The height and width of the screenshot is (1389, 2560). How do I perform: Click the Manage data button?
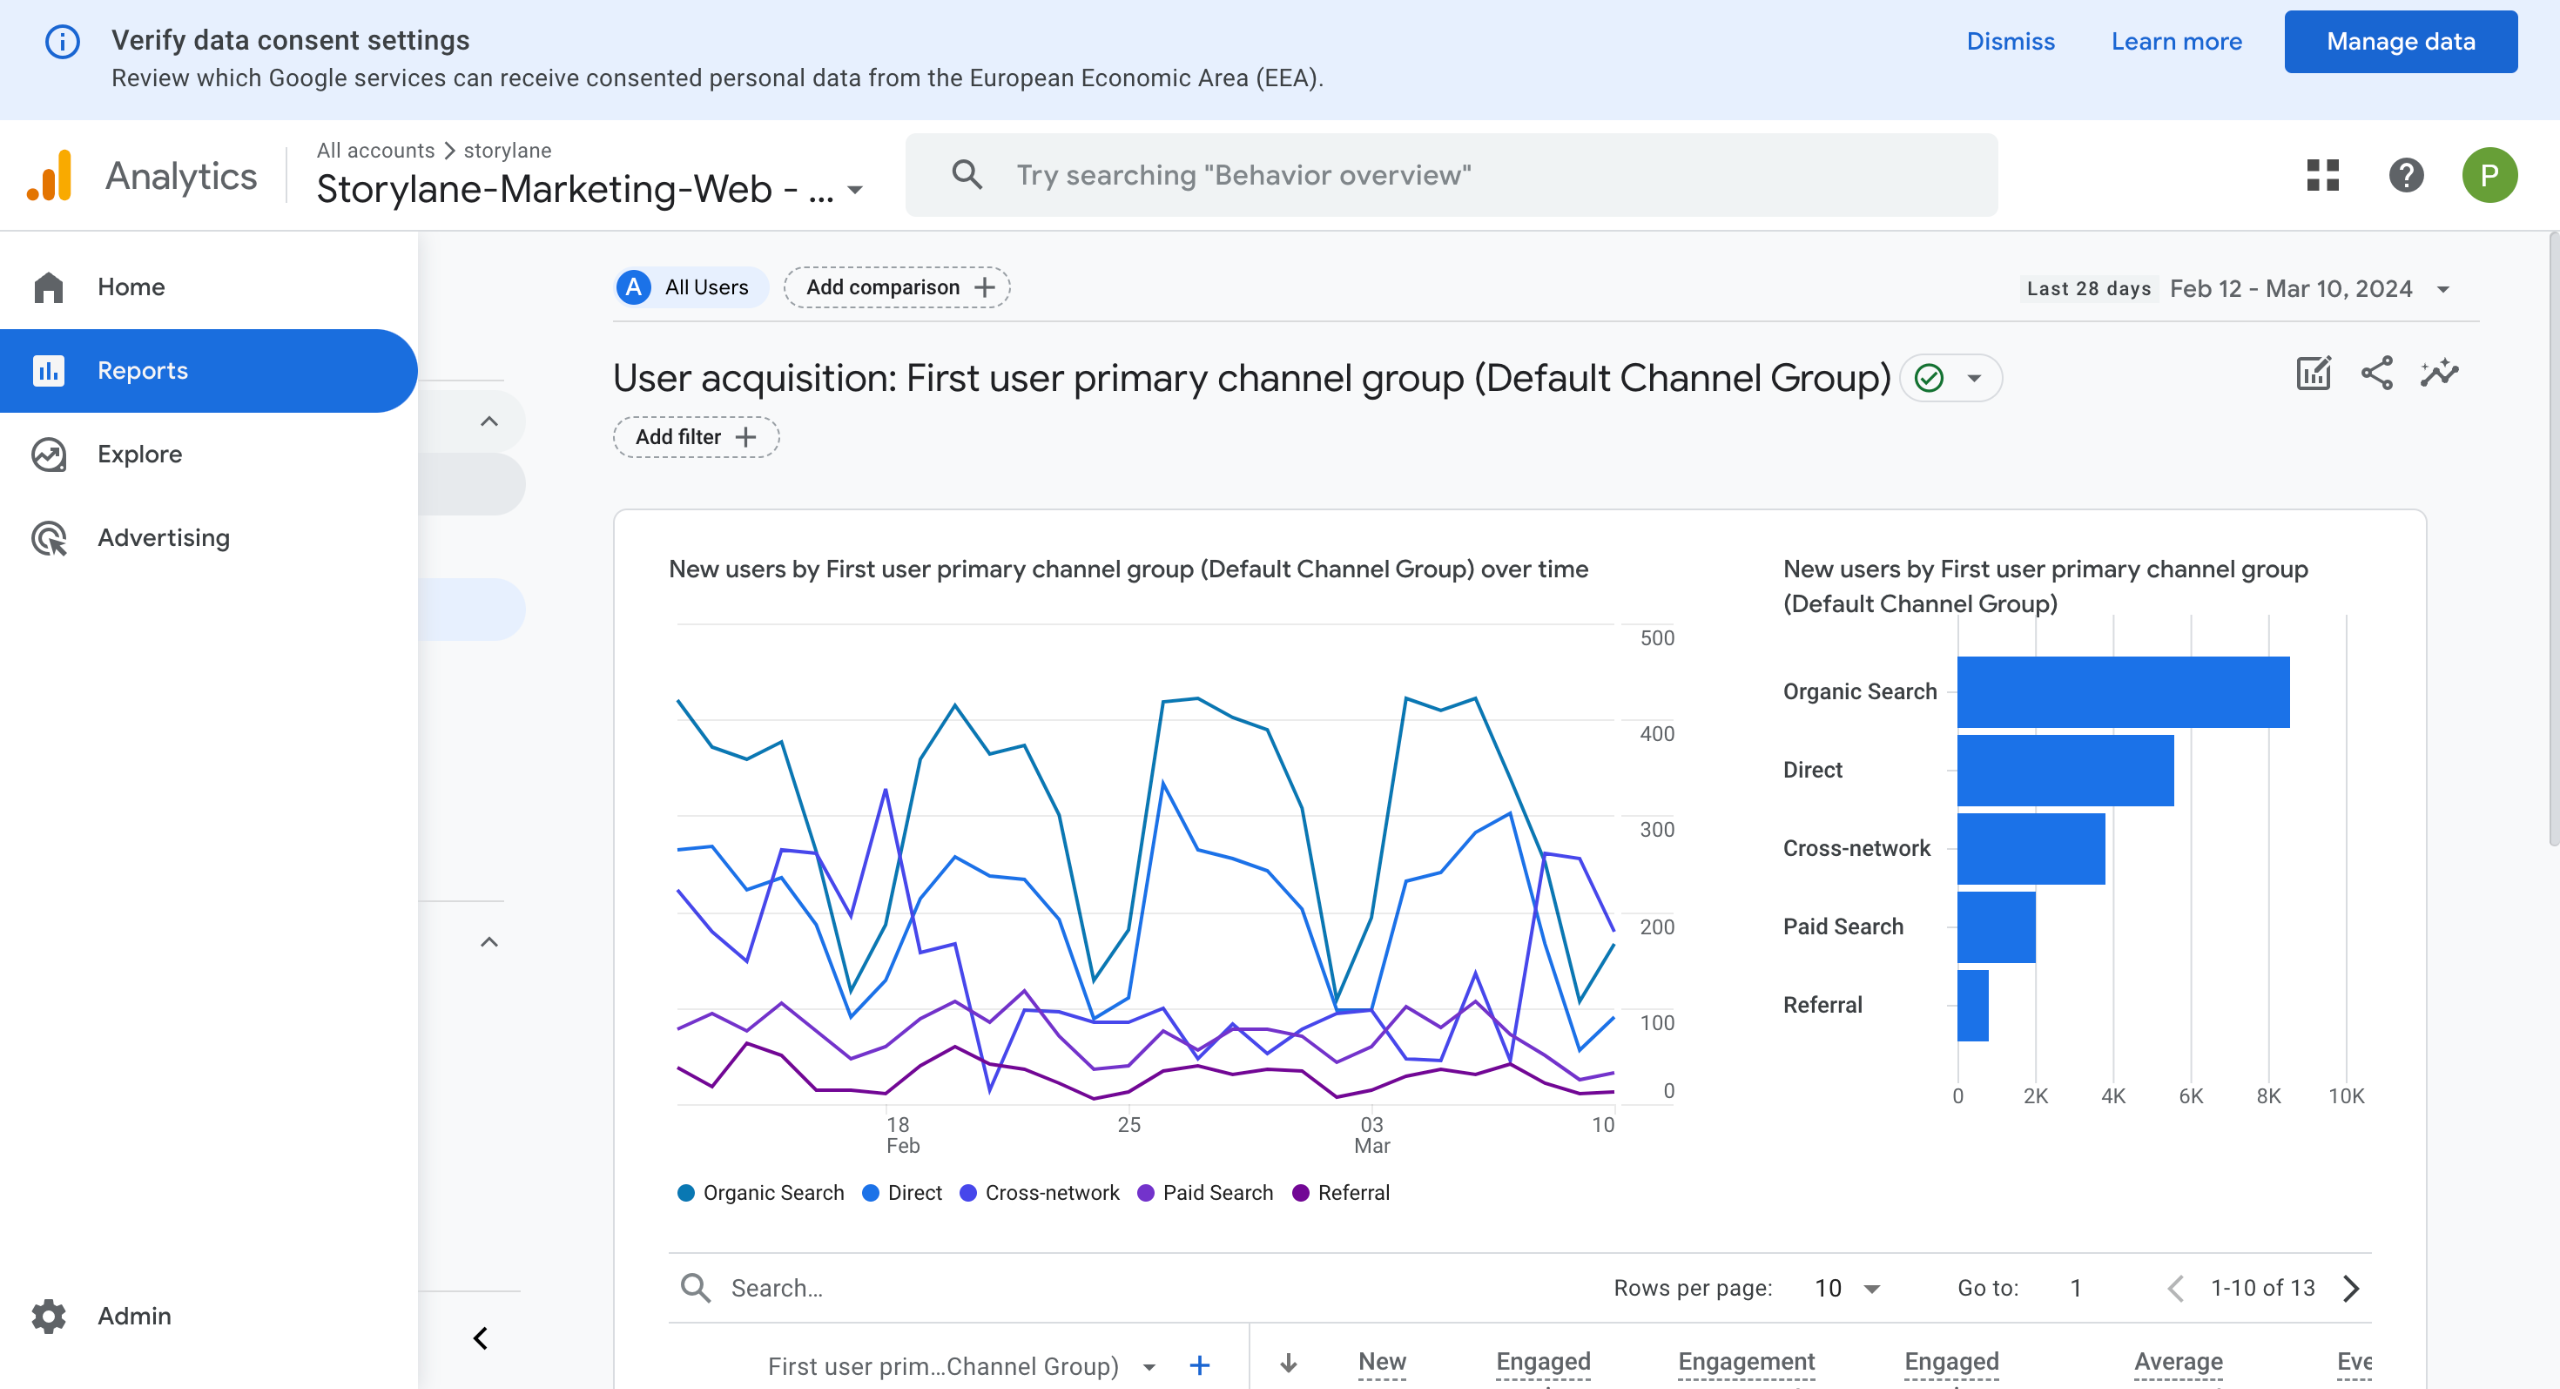tap(2400, 41)
